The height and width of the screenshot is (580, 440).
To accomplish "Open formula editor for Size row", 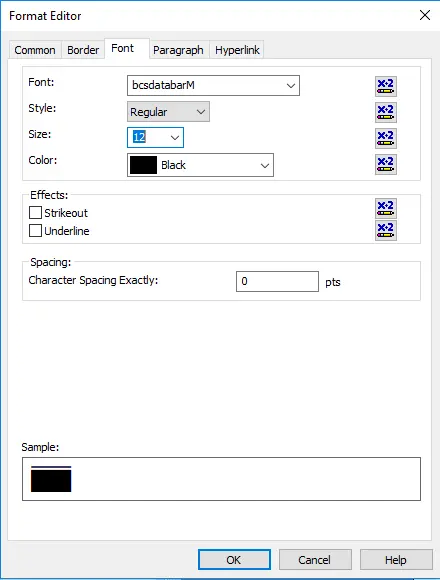I will point(386,138).
